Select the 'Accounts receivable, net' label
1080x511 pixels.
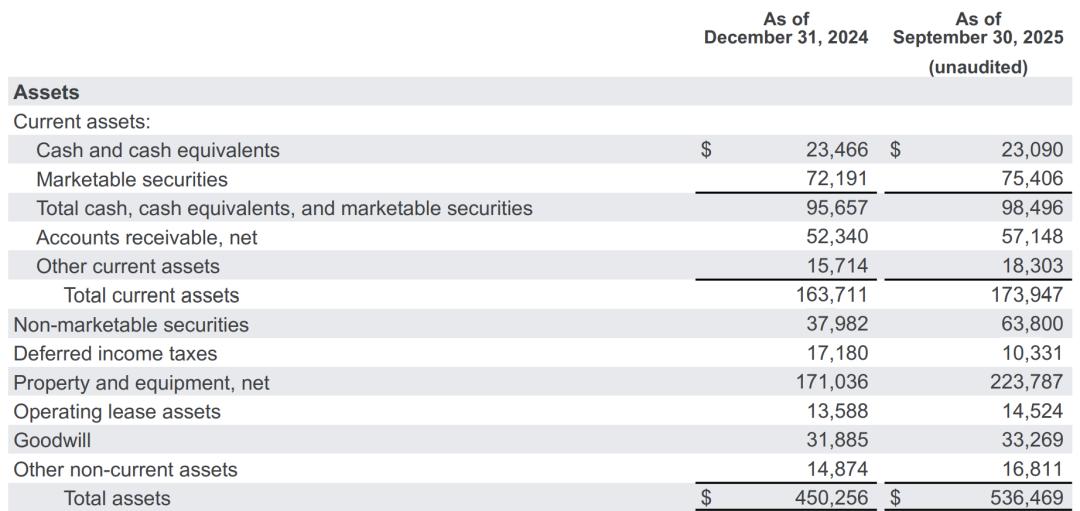[x=147, y=237]
